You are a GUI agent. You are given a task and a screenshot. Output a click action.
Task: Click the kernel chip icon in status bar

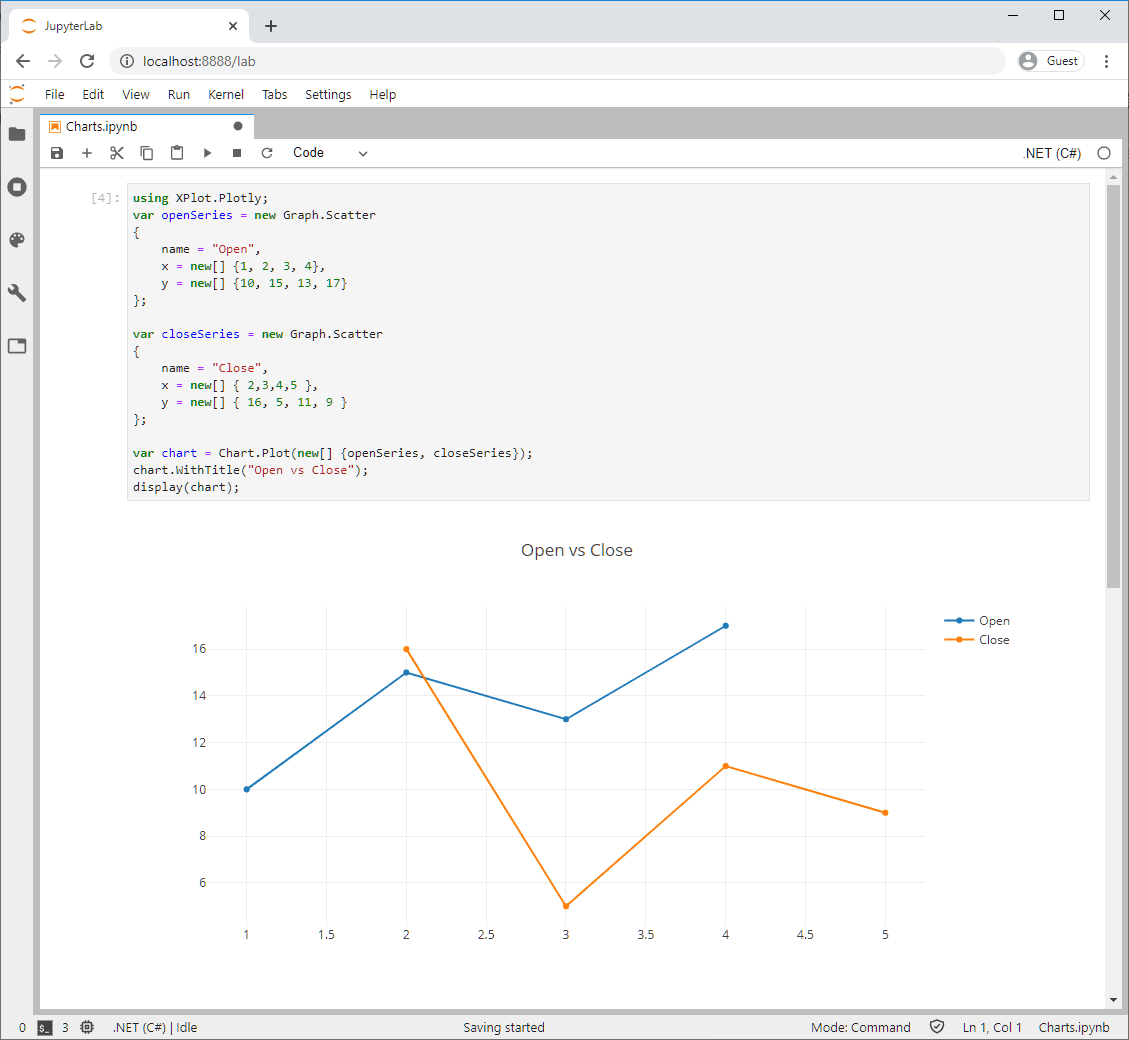coord(87,1027)
